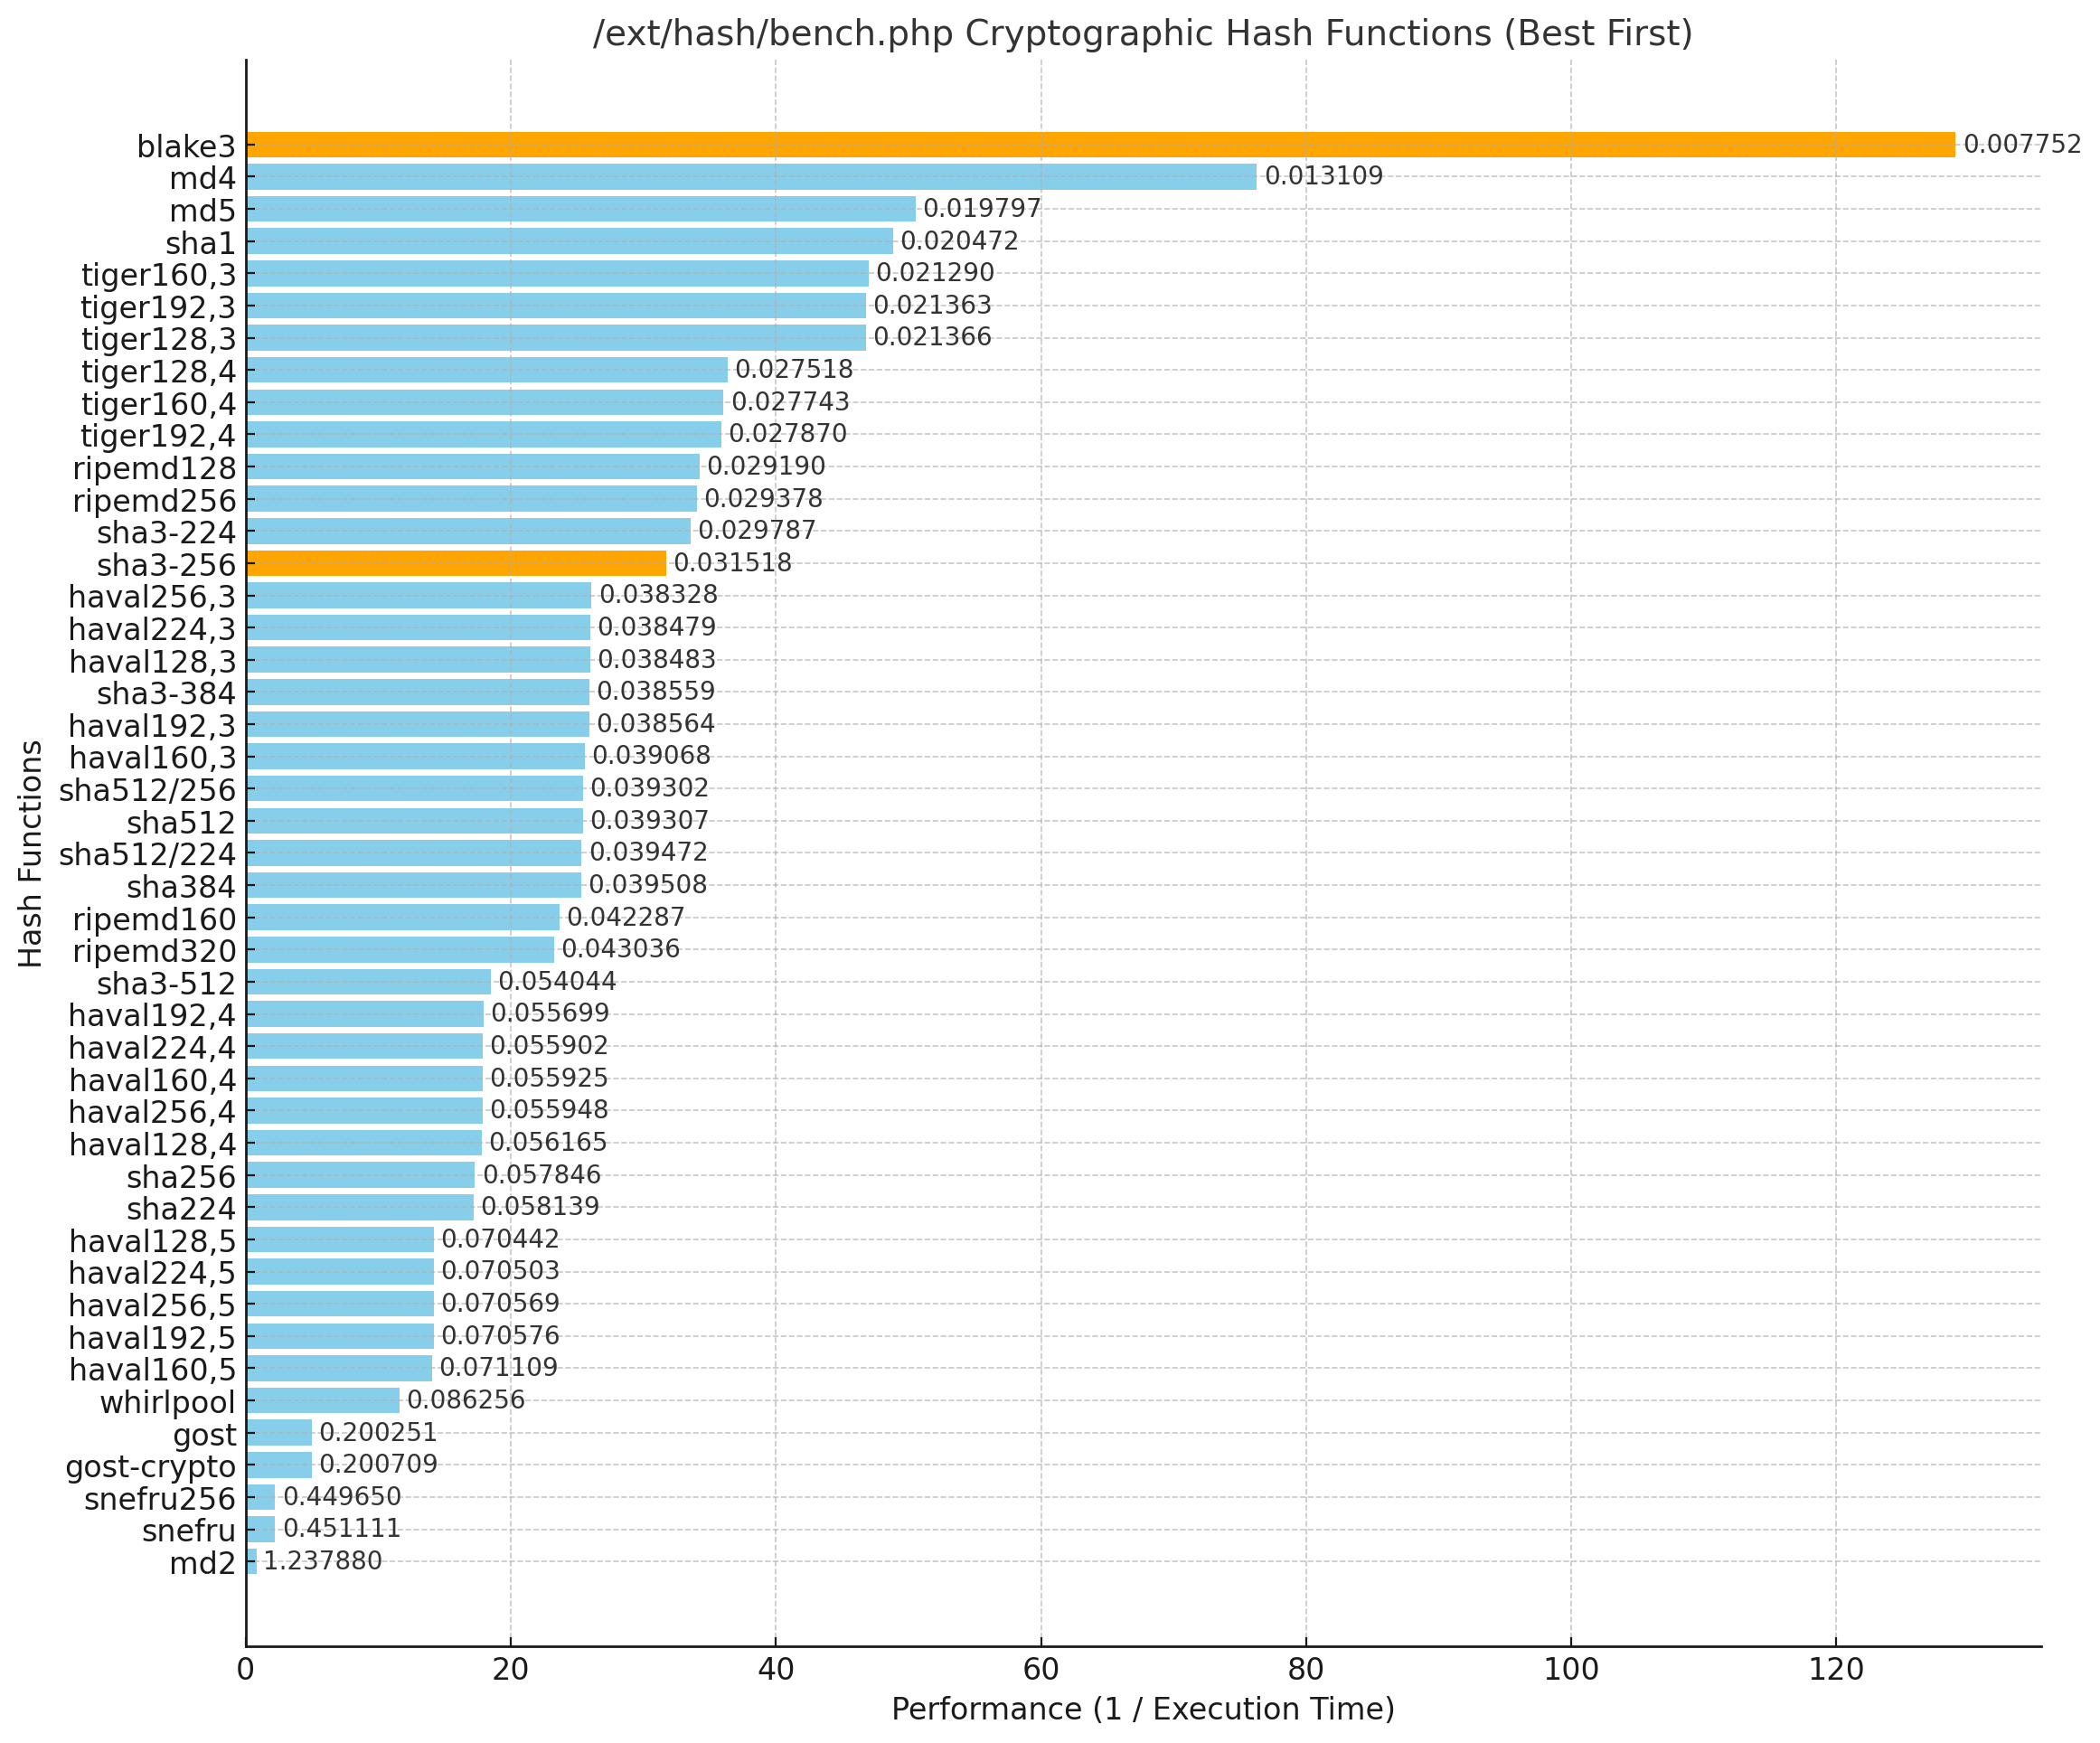Click the value label 0.039307

(x=649, y=820)
